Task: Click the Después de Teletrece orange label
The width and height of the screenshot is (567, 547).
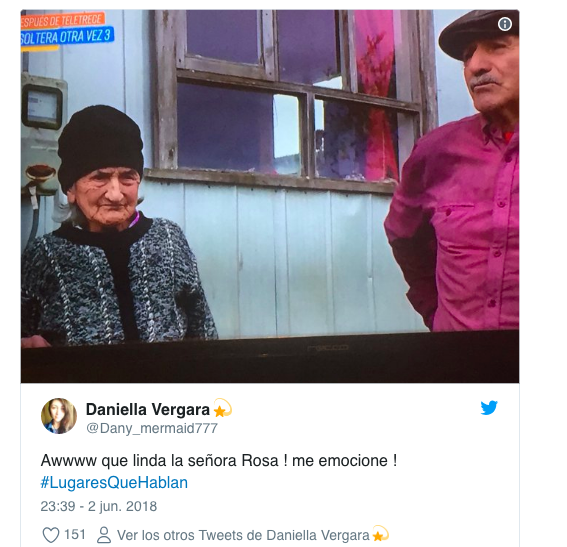Action: pyautogui.click(x=63, y=20)
